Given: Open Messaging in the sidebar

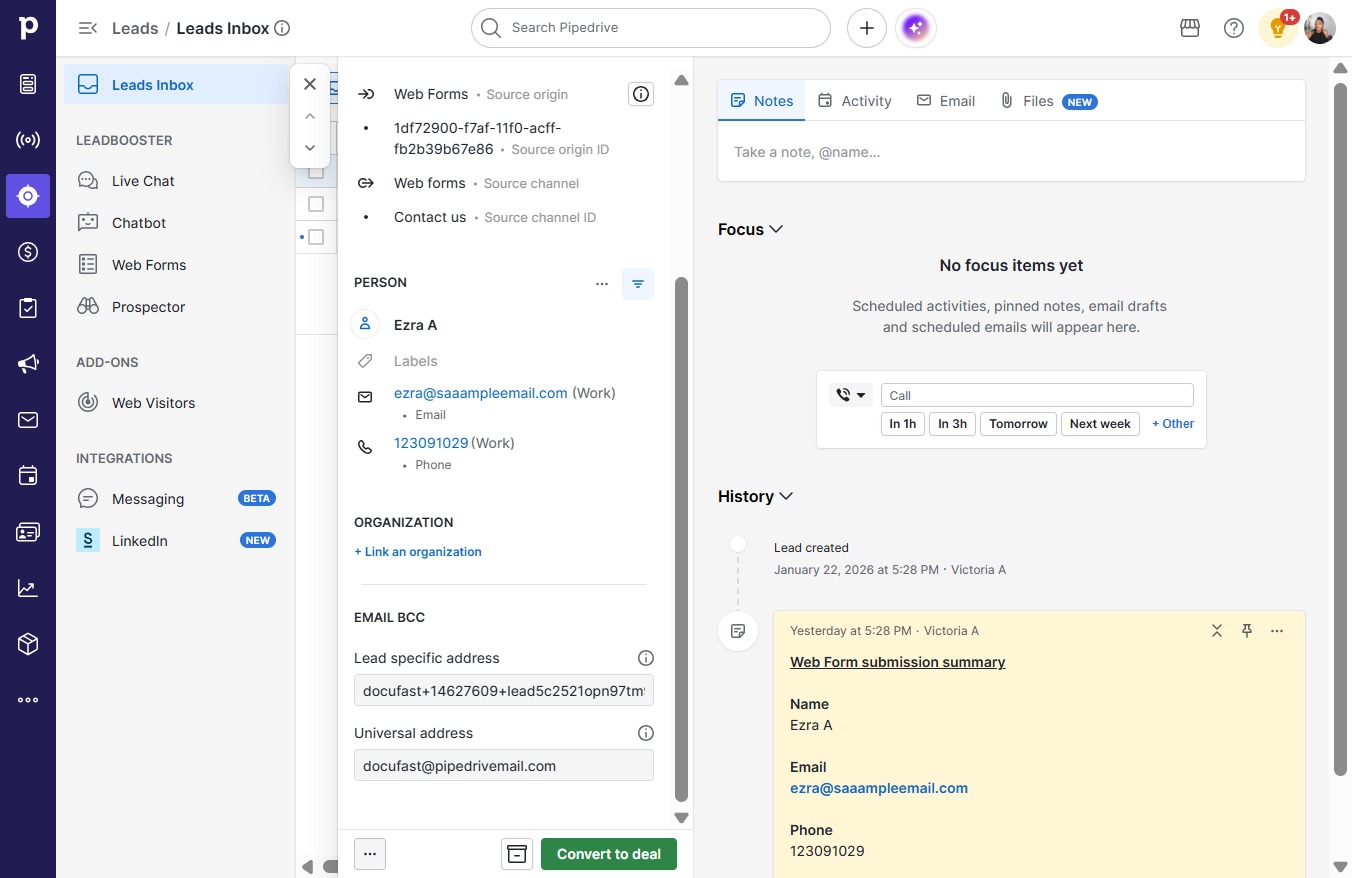Looking at the screenshot, I should point(176,499).
